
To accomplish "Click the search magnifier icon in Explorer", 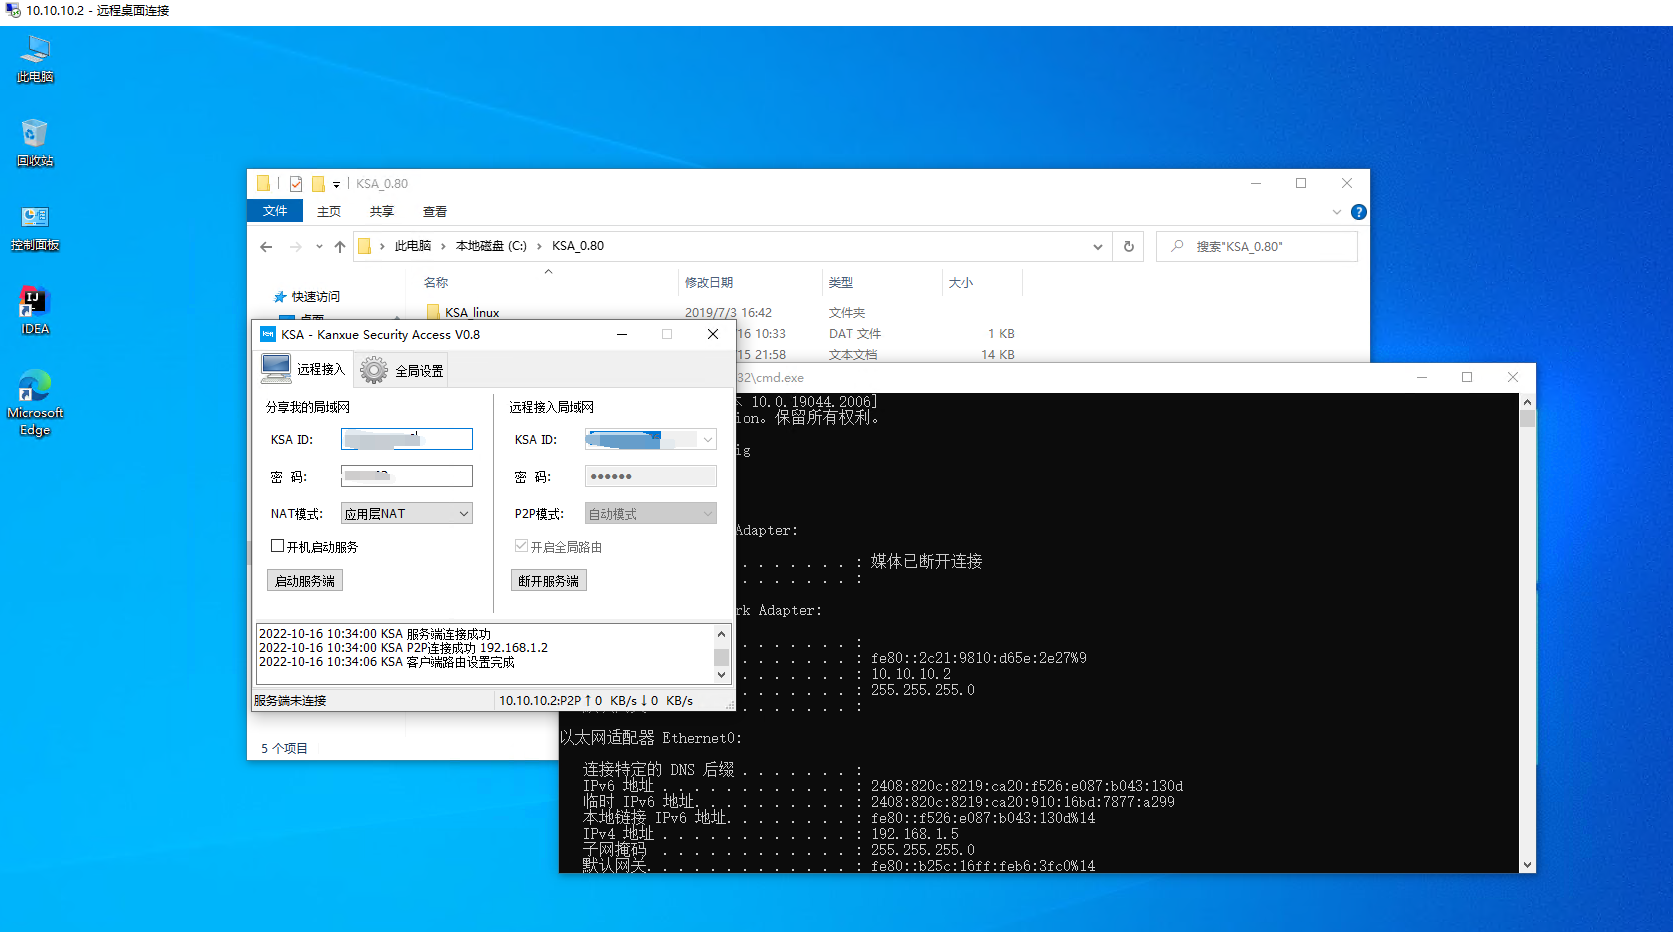I will [1177, 246].
